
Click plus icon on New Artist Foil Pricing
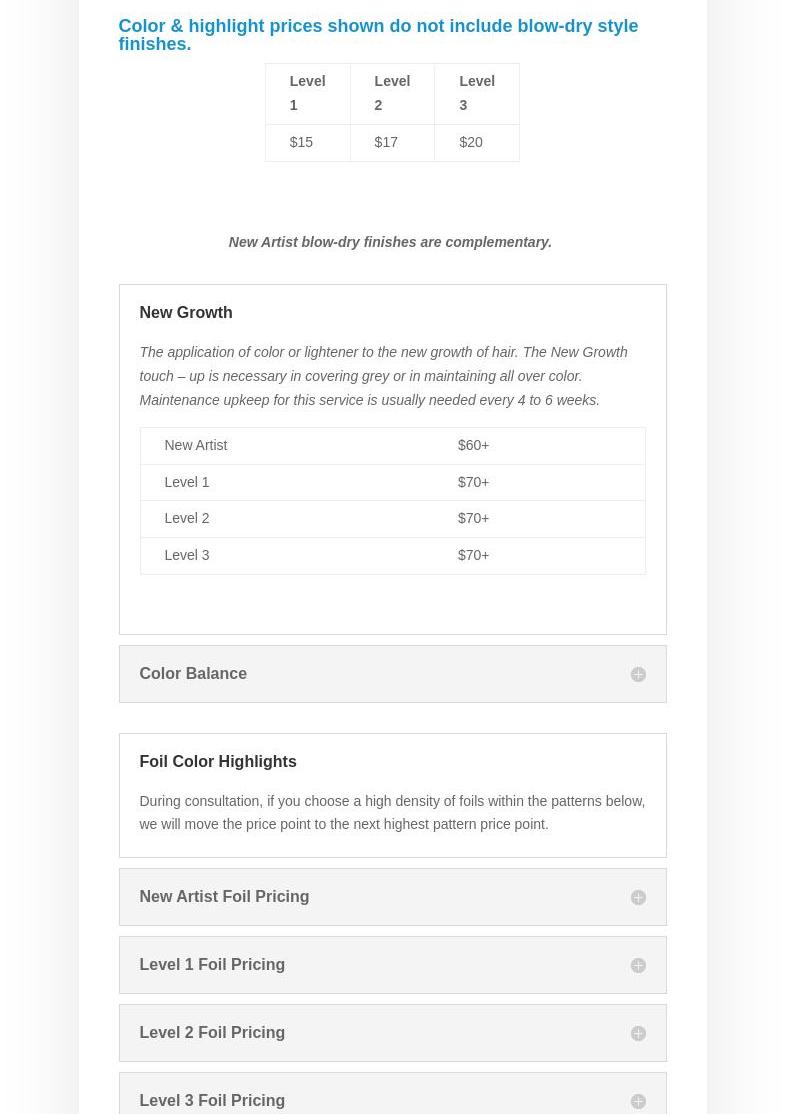tap(638, 898)
